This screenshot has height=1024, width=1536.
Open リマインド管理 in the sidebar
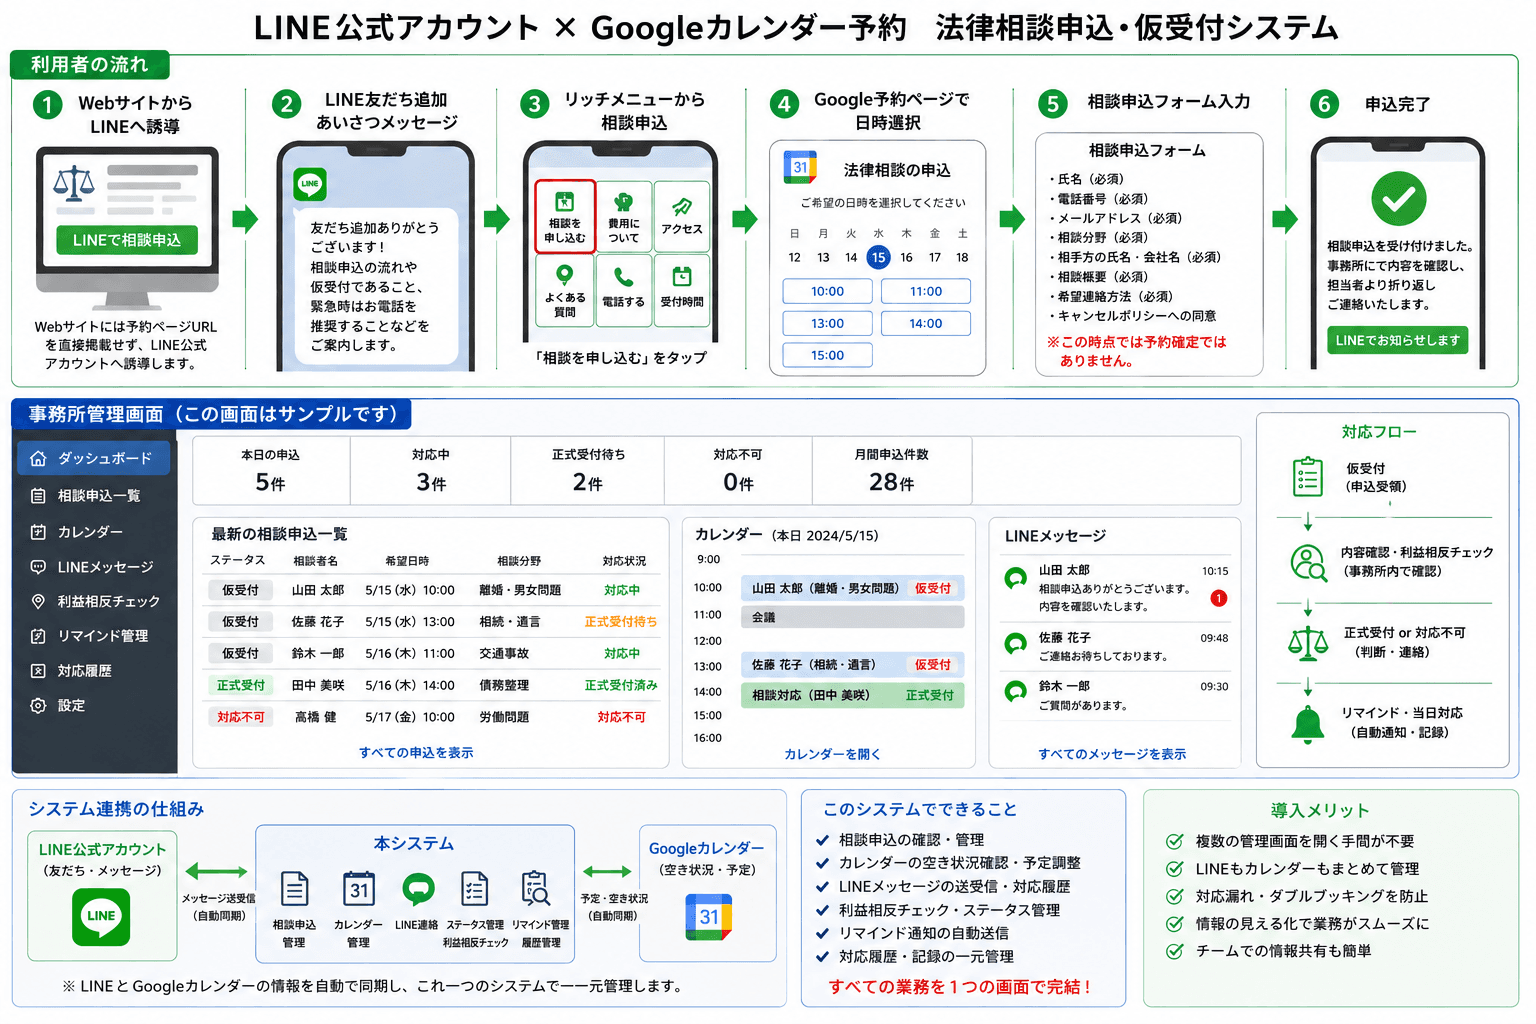pos(93,636)
